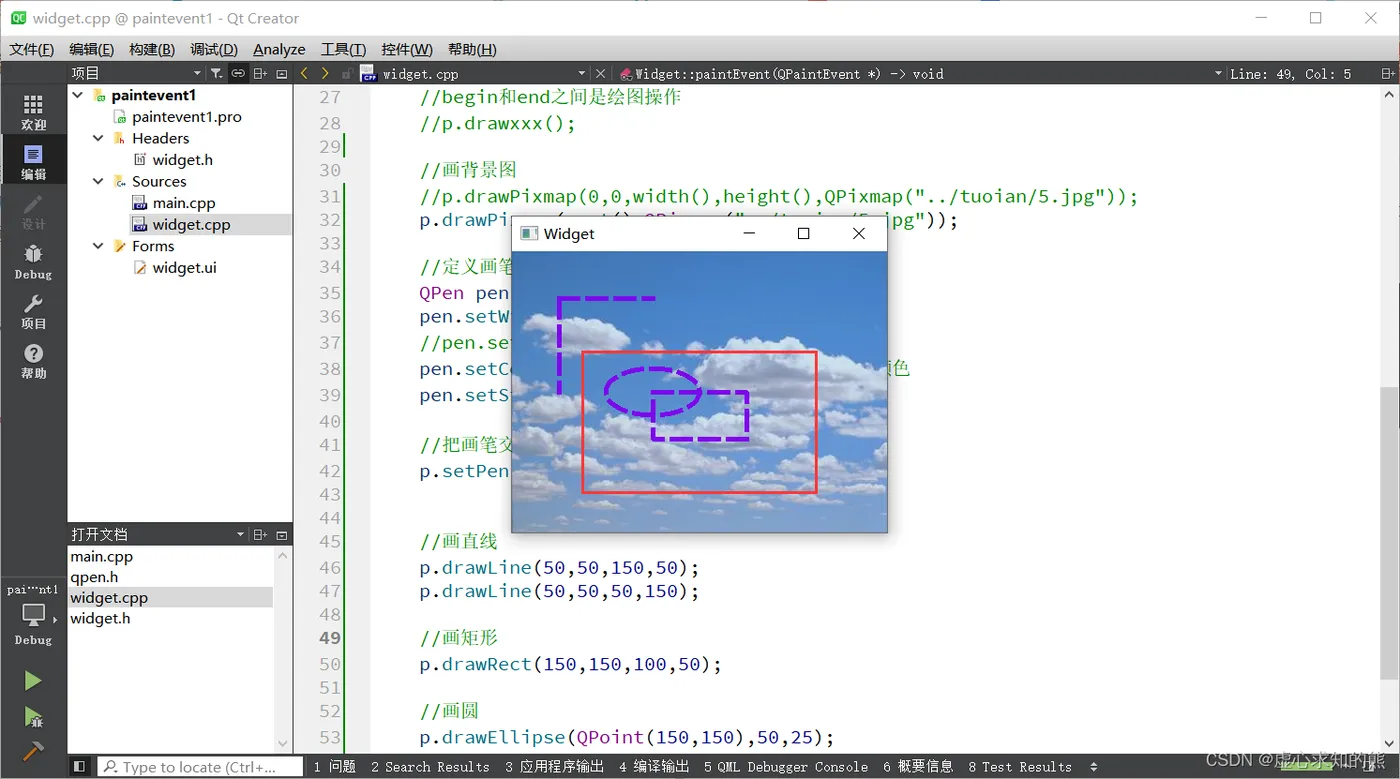Open the 控件(W) menu
1400x779 pixels.
pyautogui.click(x=407, y=49)
